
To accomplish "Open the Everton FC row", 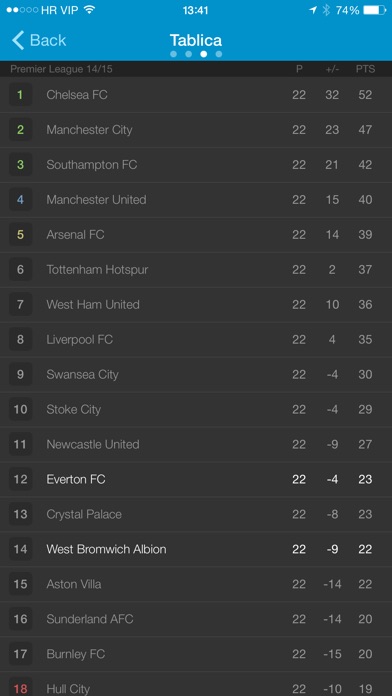I will 196,479.
